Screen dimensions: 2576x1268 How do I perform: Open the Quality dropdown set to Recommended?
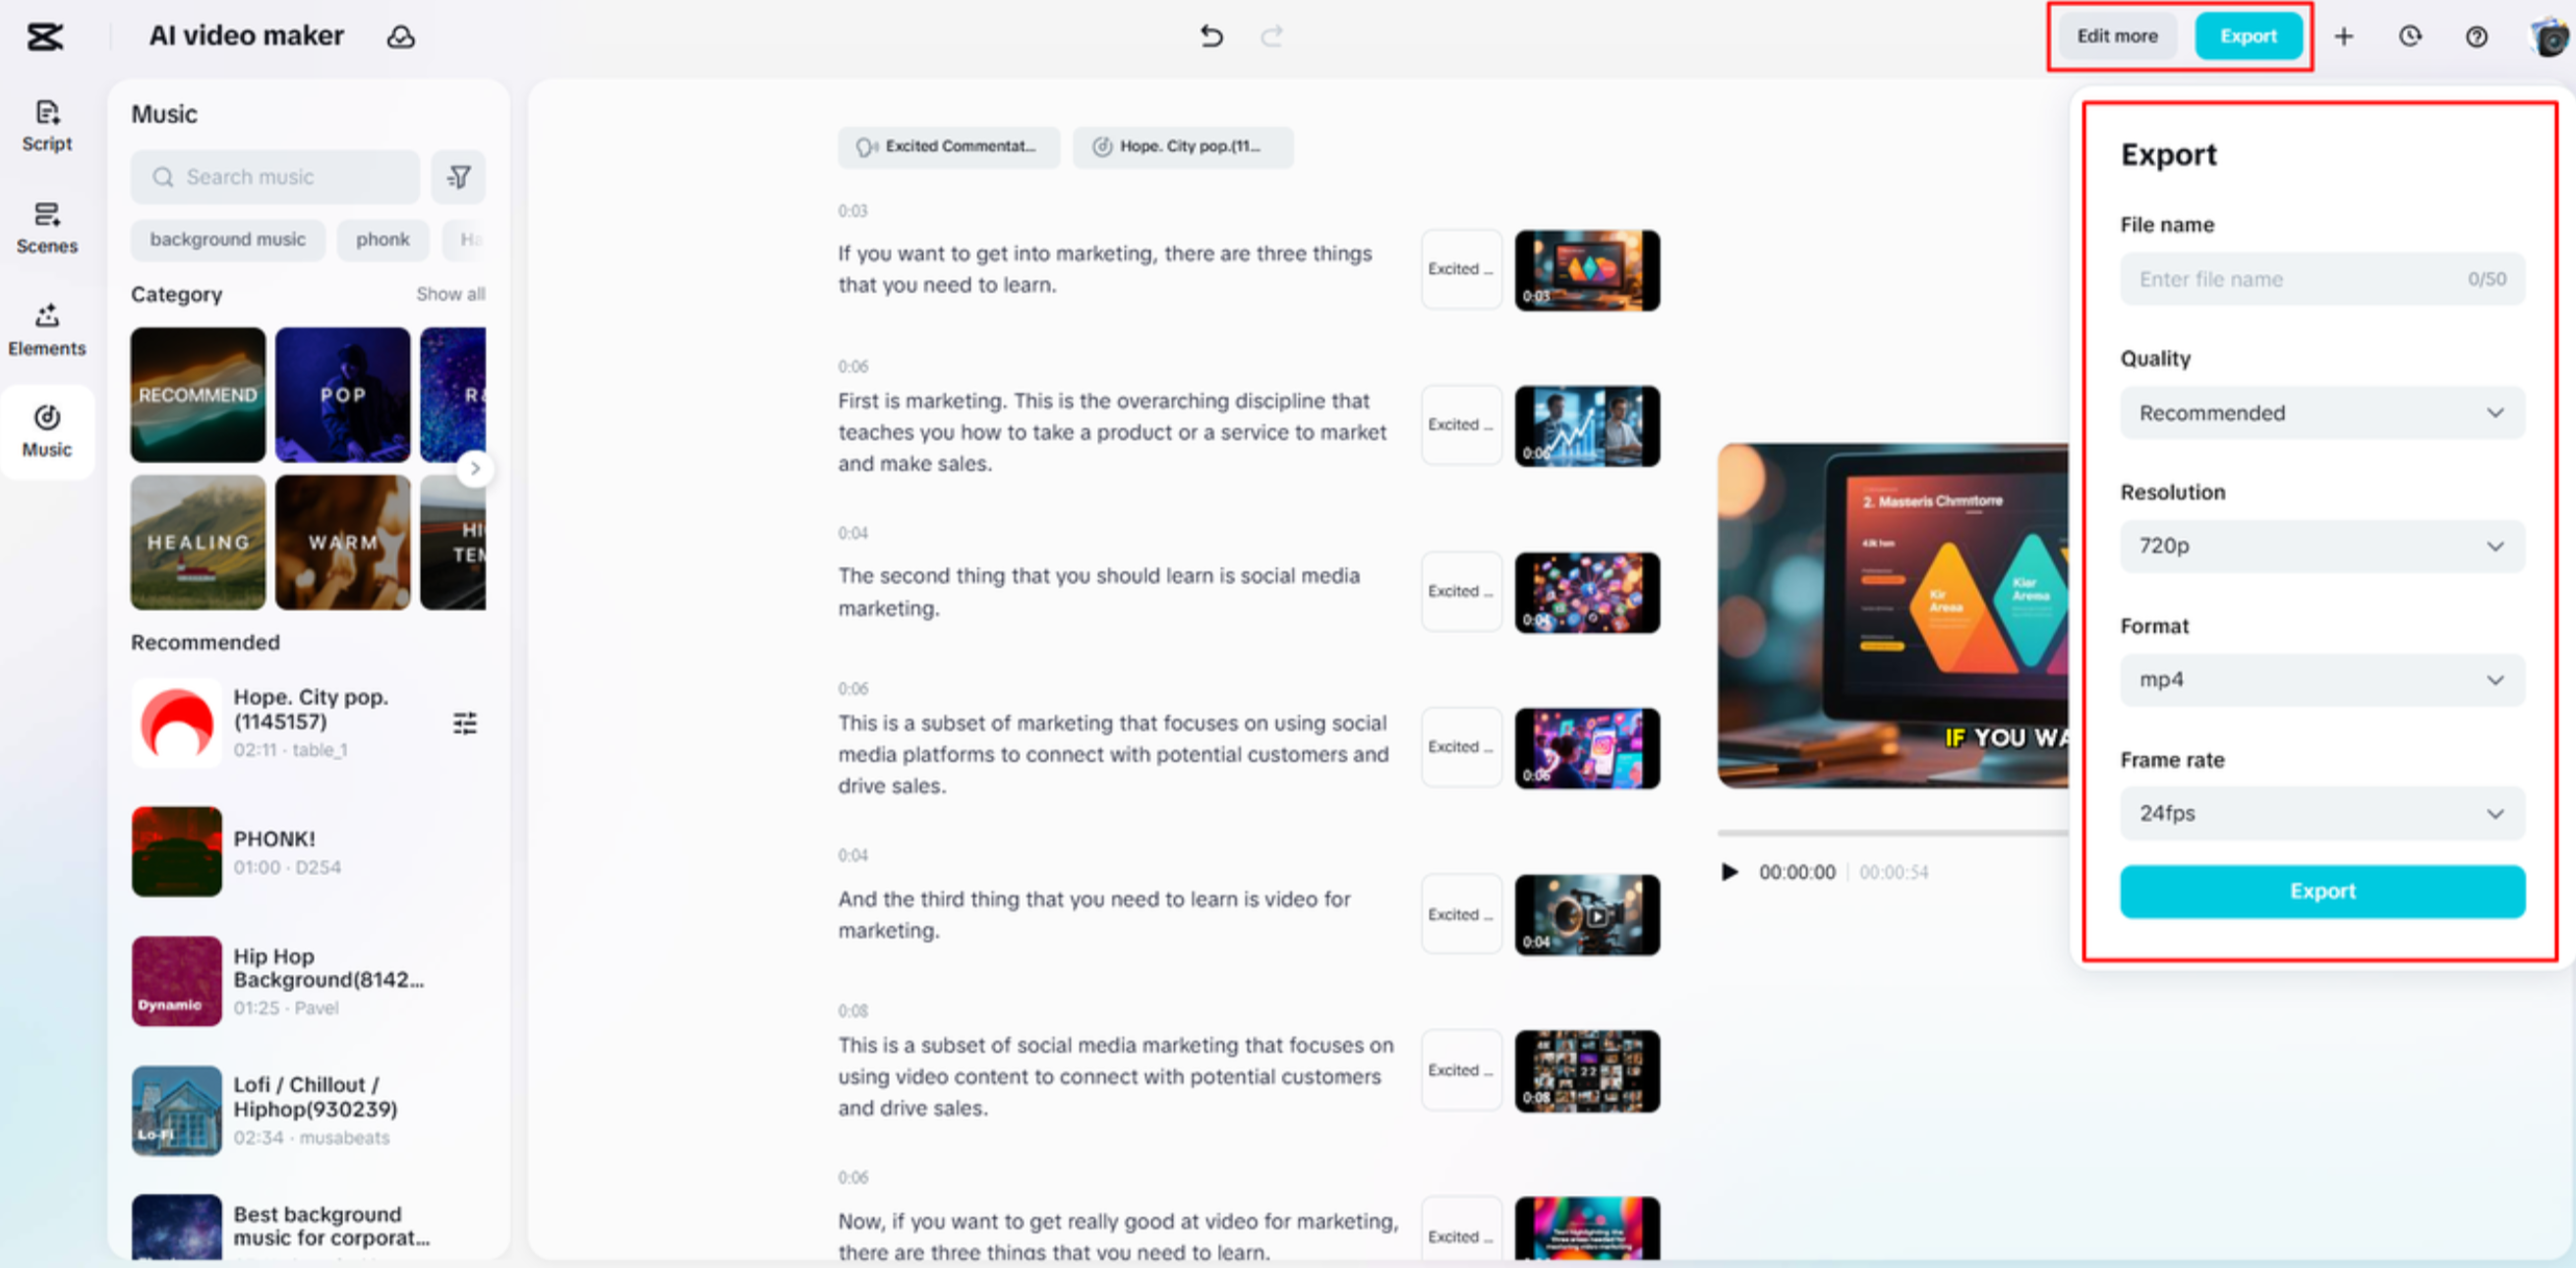tap(2322, 412)
